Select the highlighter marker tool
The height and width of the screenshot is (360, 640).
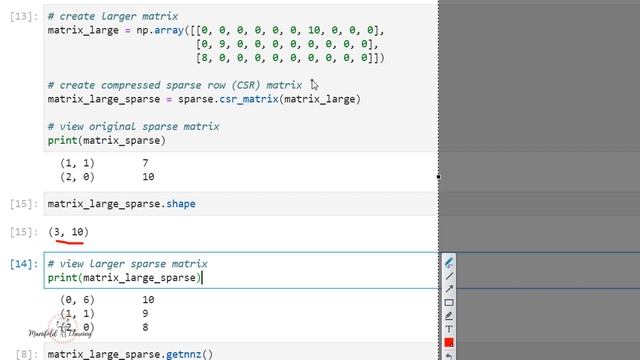[x=449, y=316]
